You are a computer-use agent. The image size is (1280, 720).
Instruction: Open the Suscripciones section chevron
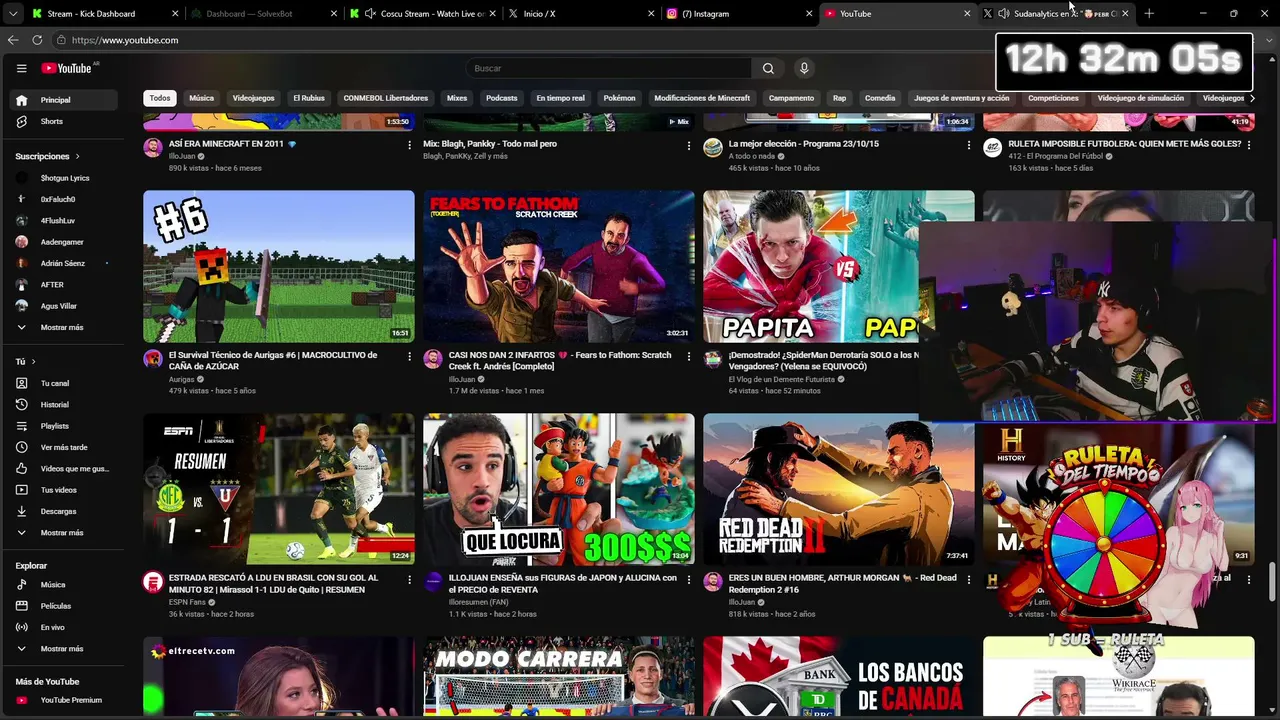click(77, 157)
